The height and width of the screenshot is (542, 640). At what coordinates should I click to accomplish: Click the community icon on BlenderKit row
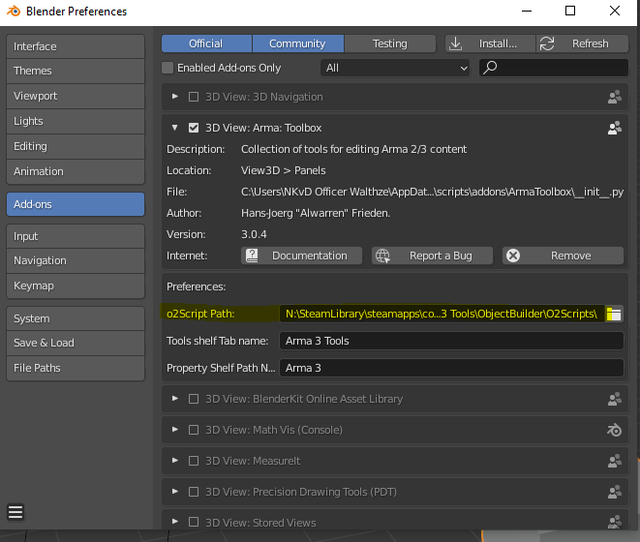tap(615, 399)
